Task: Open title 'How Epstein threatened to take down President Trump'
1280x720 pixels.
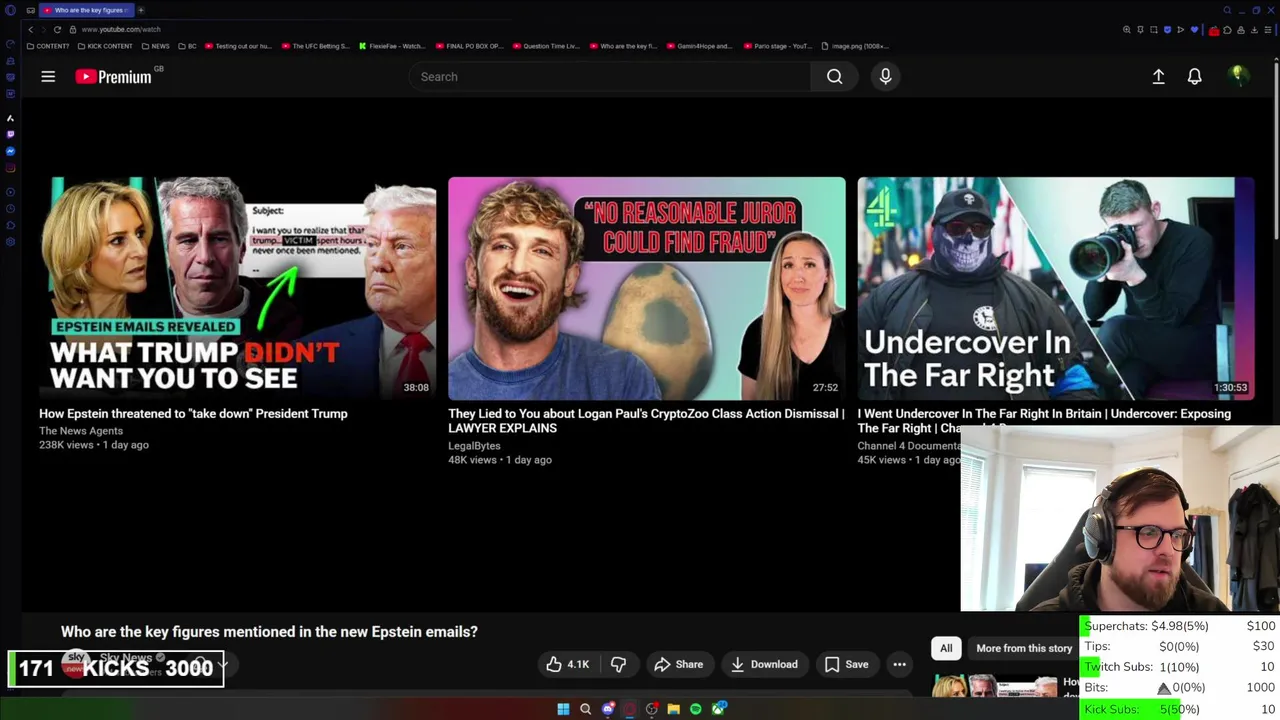Action: click(x=193, y=413)
